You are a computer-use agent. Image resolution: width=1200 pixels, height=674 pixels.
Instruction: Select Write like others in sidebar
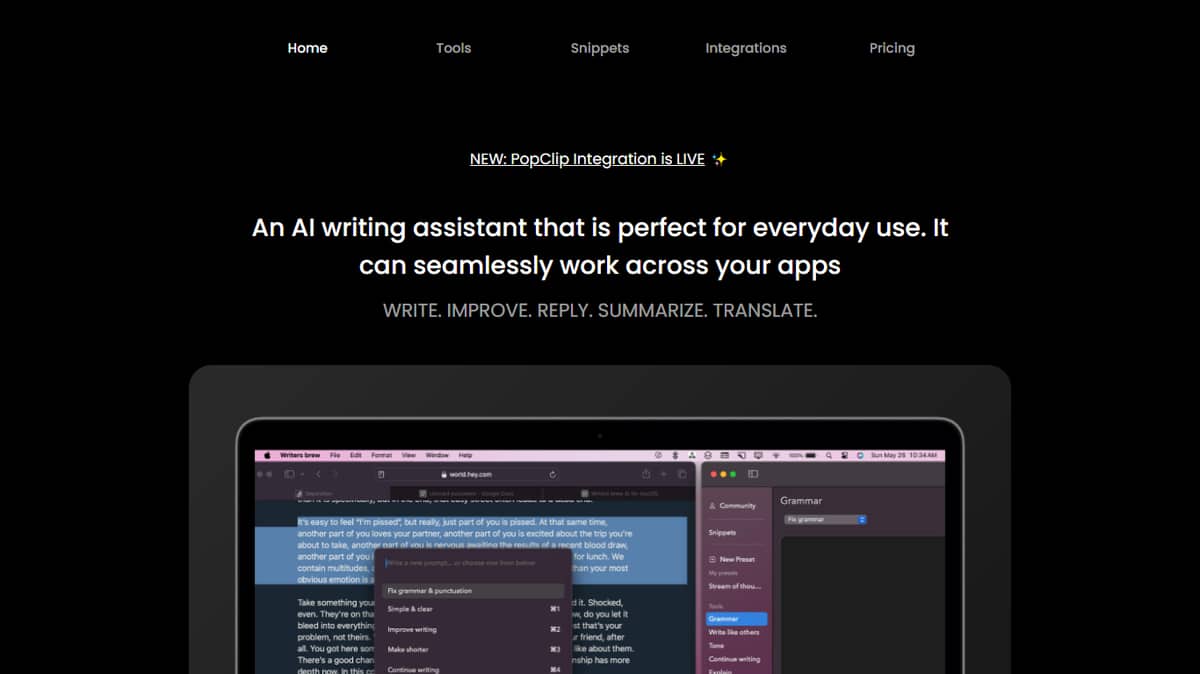click(x=734, y=632)
